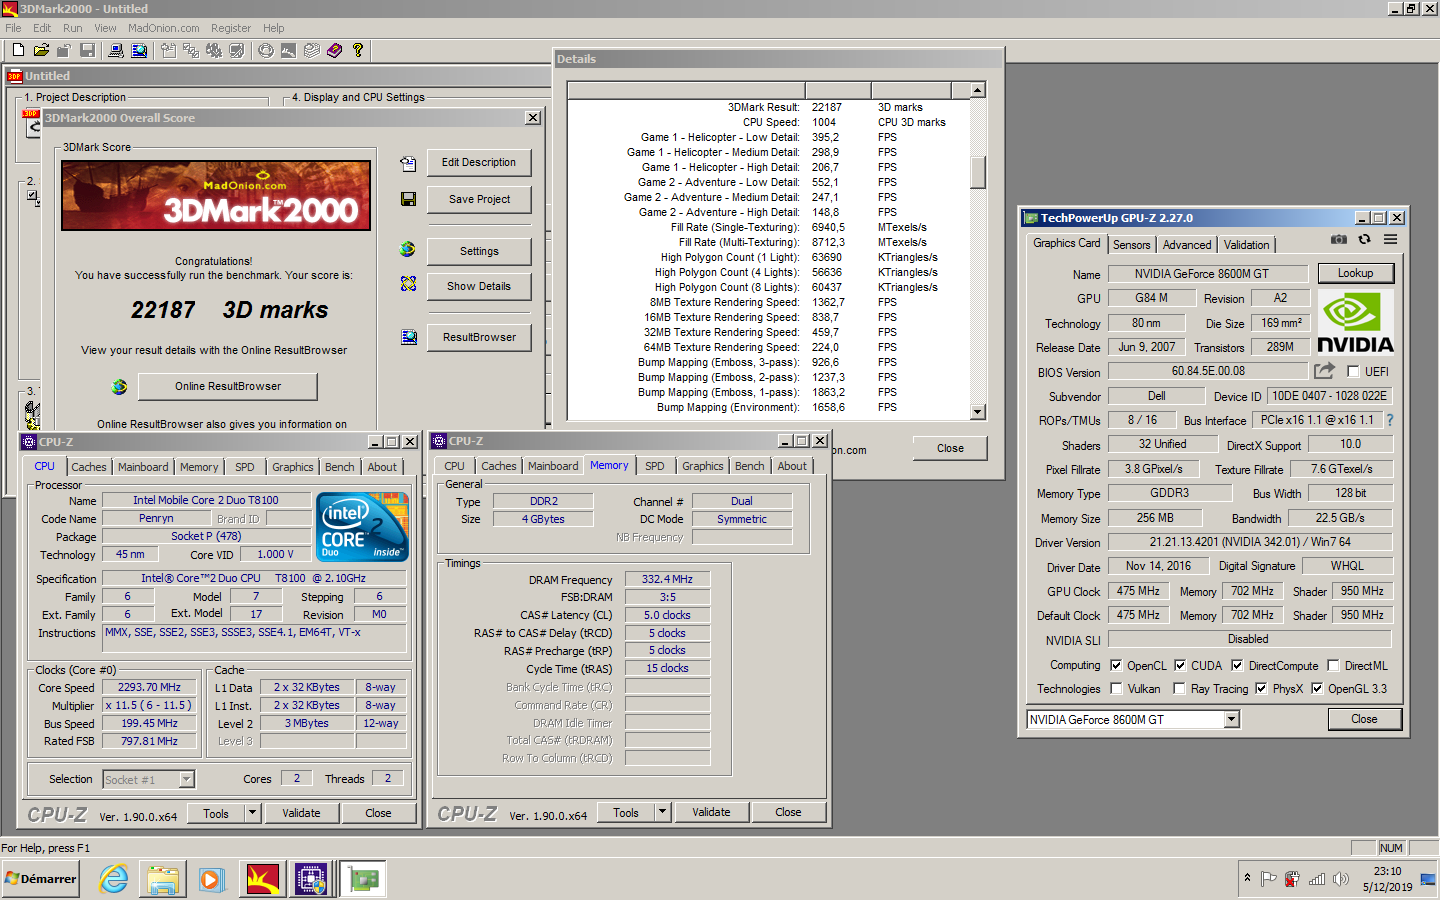The image size is (1440, 900).
Task: Toggle the UEFI checkbox in GPU-Z
Action: point(1353,372)
